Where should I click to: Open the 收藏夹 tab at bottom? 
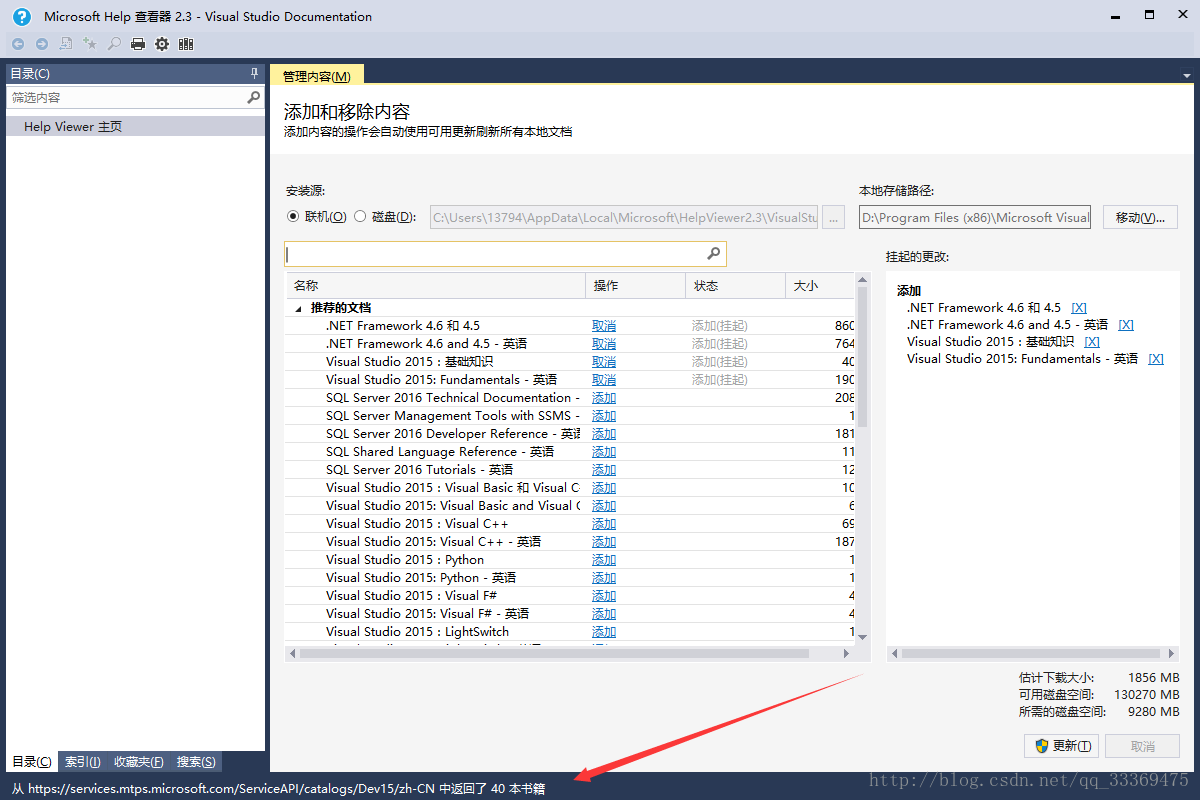[x=139, y=762]
